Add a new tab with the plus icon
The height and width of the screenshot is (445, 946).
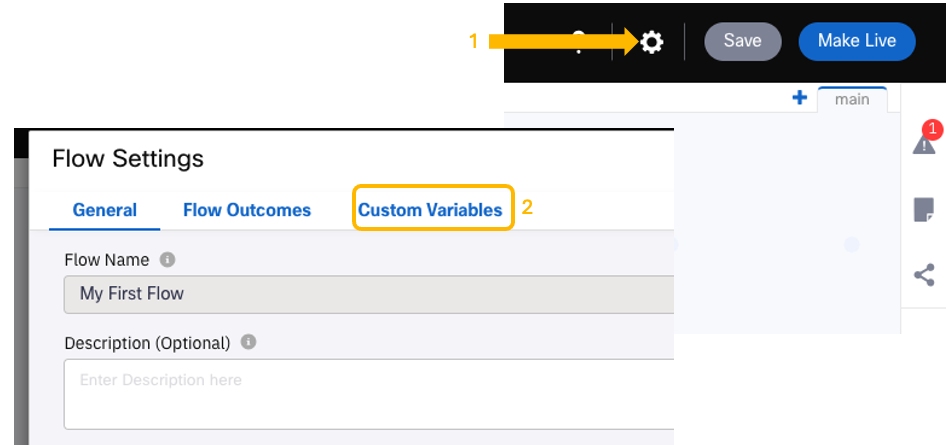(x=799, y=98)
